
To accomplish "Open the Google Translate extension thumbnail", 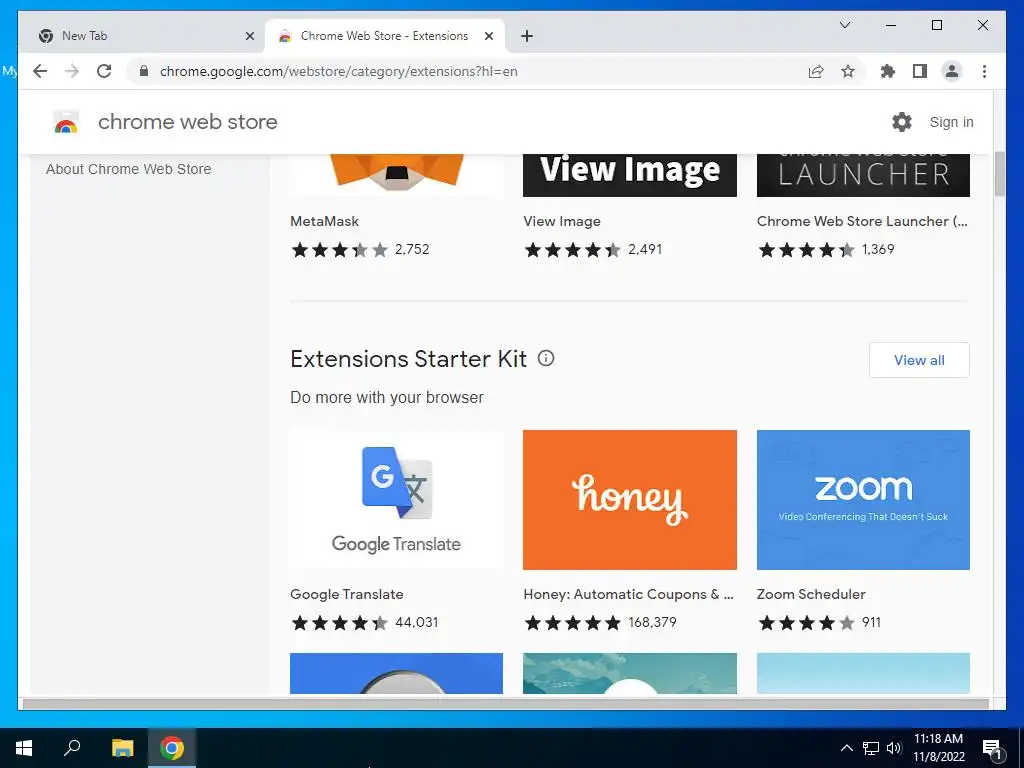I will [x=396, y=500].
